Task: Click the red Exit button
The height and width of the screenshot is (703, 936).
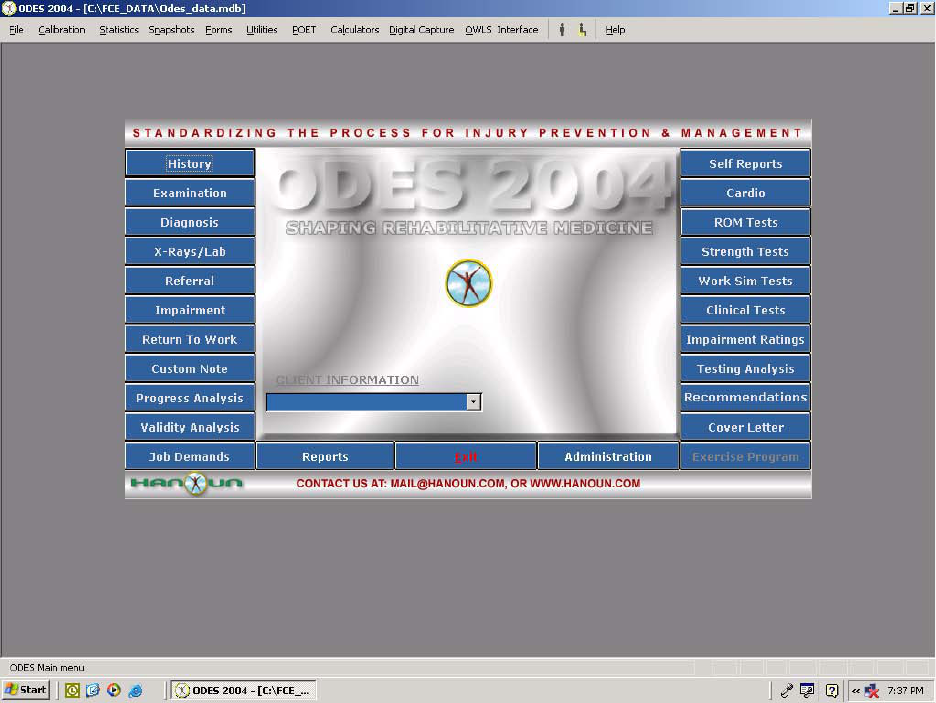Action: [x=466, y=456]
